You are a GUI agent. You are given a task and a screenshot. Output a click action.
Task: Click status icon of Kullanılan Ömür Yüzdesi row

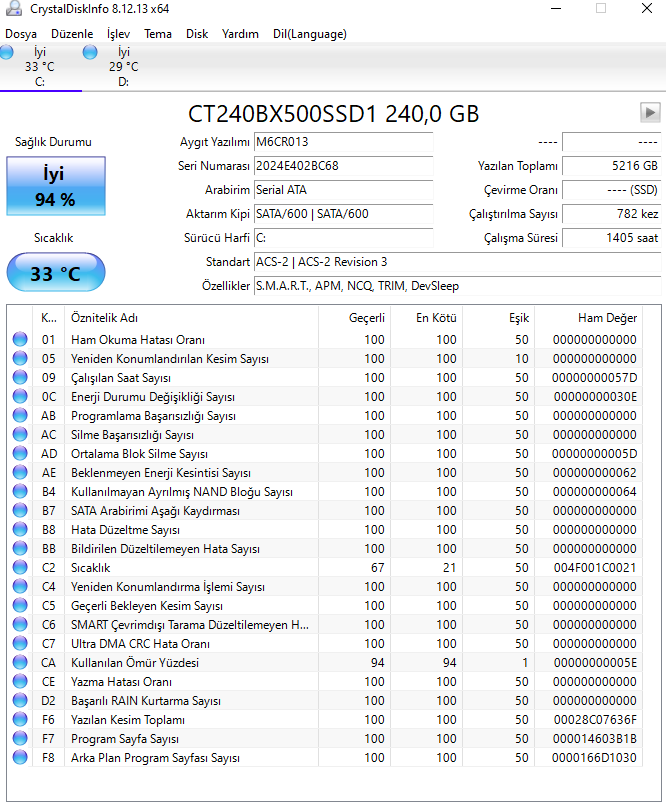tap(20, 663)
